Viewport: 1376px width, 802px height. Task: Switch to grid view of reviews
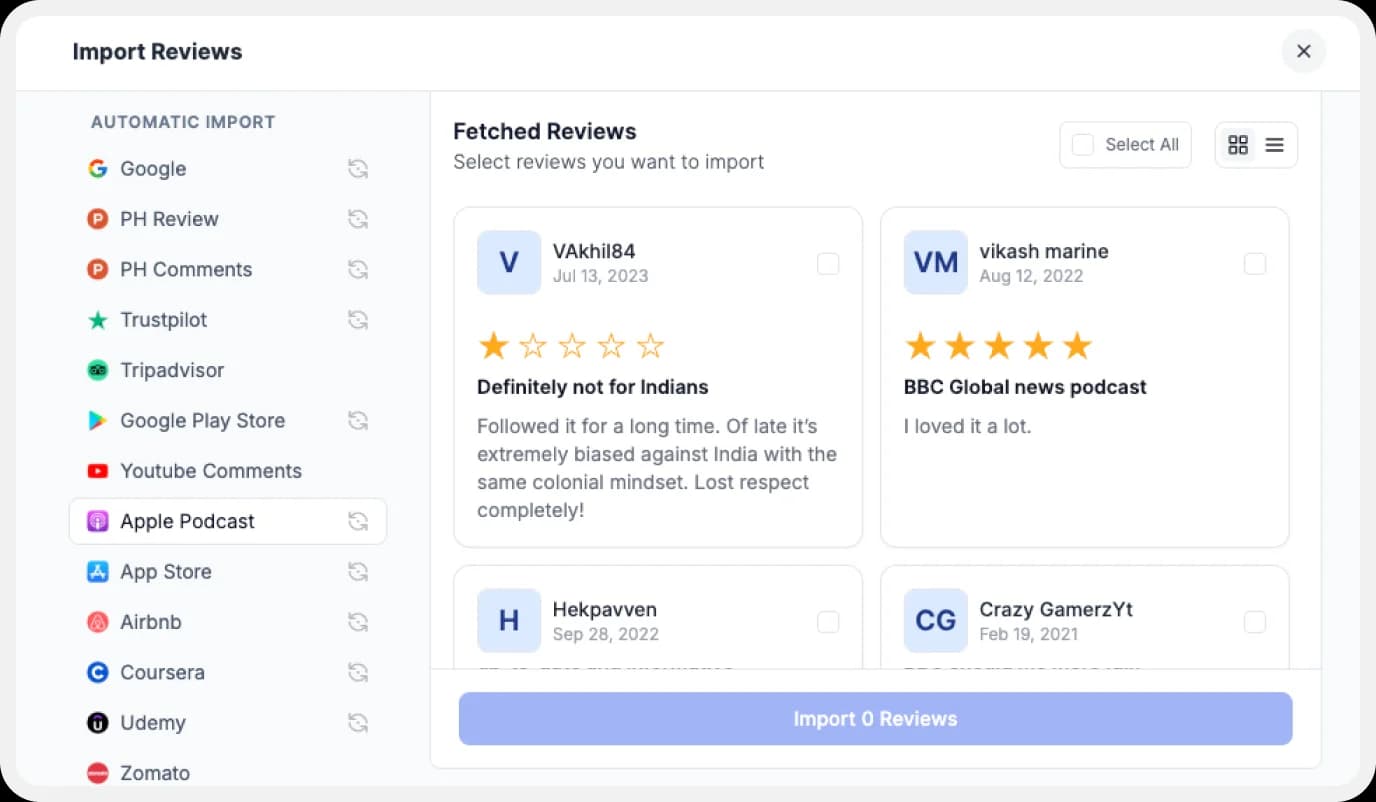(x=1238, y=144)
